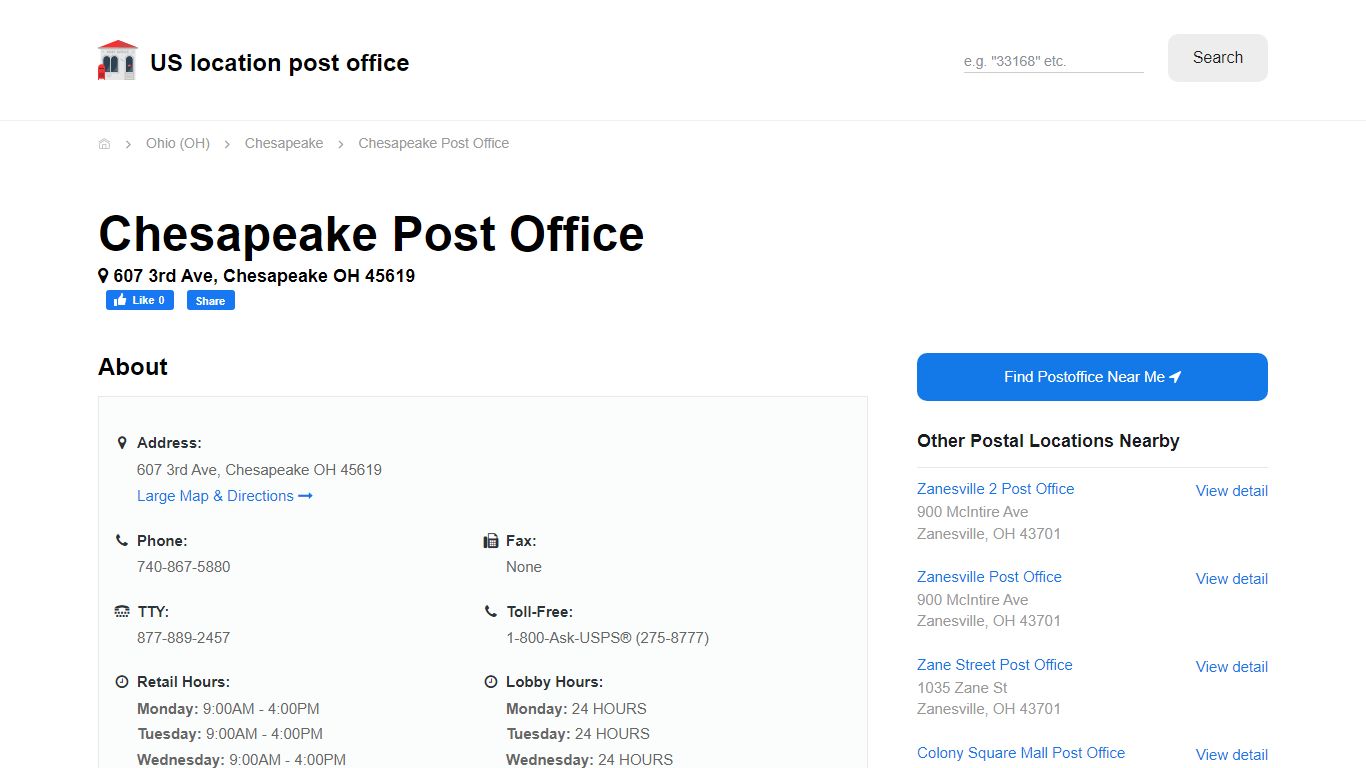1366x768 pixels.
Task: Open Large Map & Directions link
Action: pyautogui.click(x=225, y=496)
